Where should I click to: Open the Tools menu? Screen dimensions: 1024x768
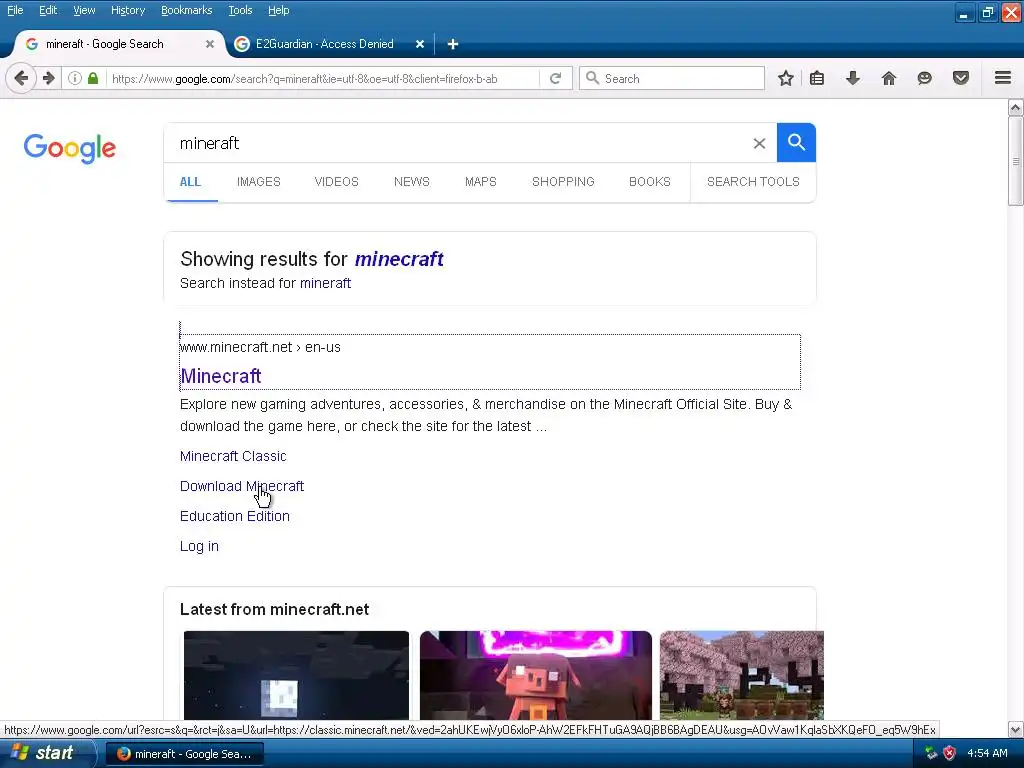tap(240, 10)
